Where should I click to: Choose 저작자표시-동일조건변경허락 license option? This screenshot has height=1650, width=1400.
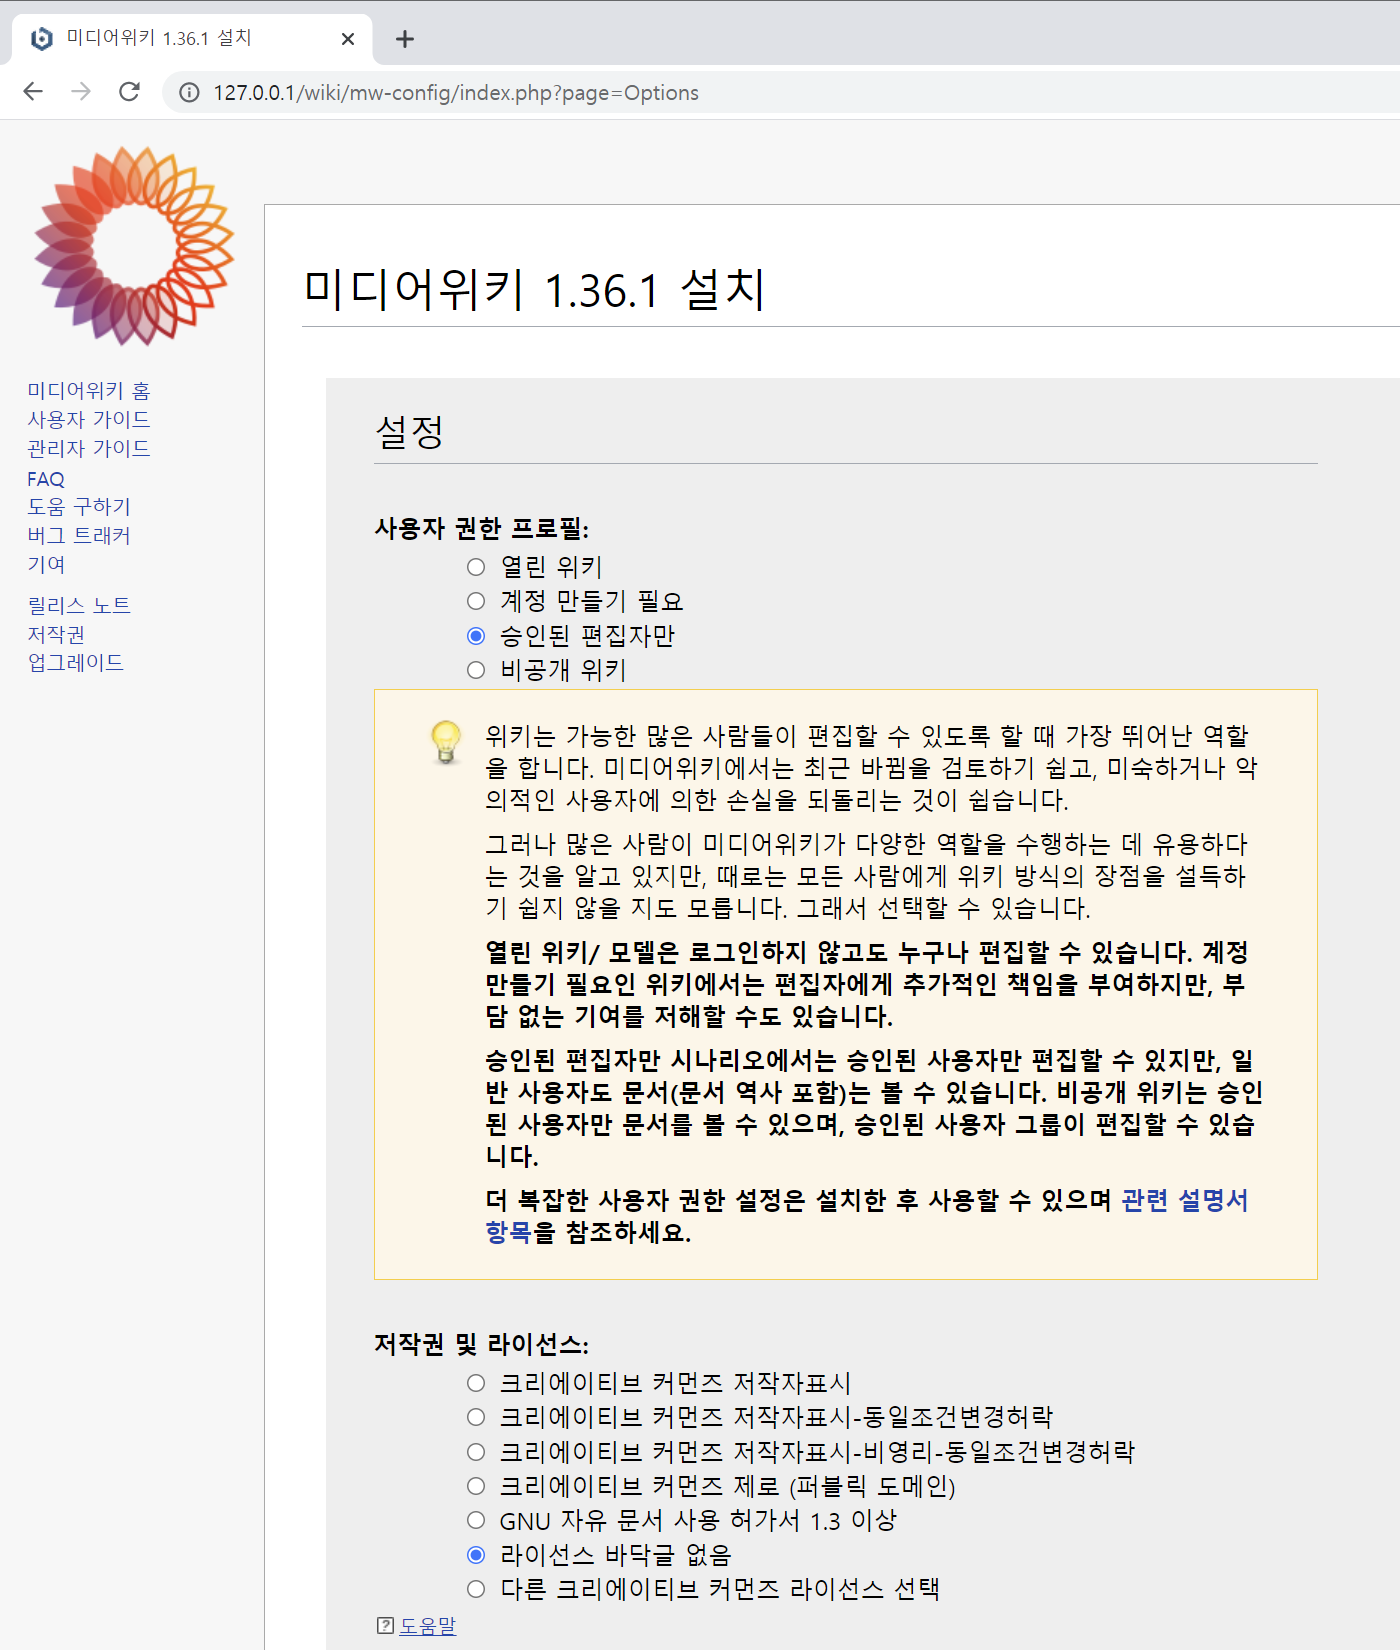(x=476, y=1417)
